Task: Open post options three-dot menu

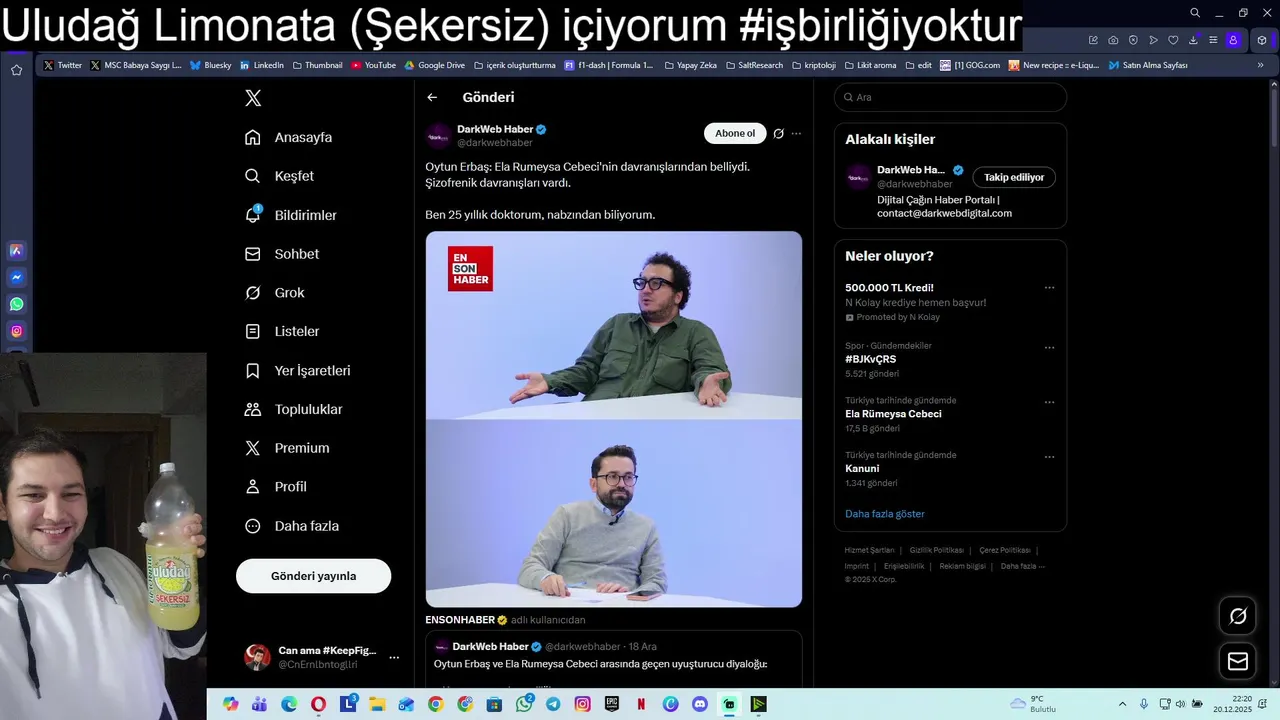Action: coord(796,133)
